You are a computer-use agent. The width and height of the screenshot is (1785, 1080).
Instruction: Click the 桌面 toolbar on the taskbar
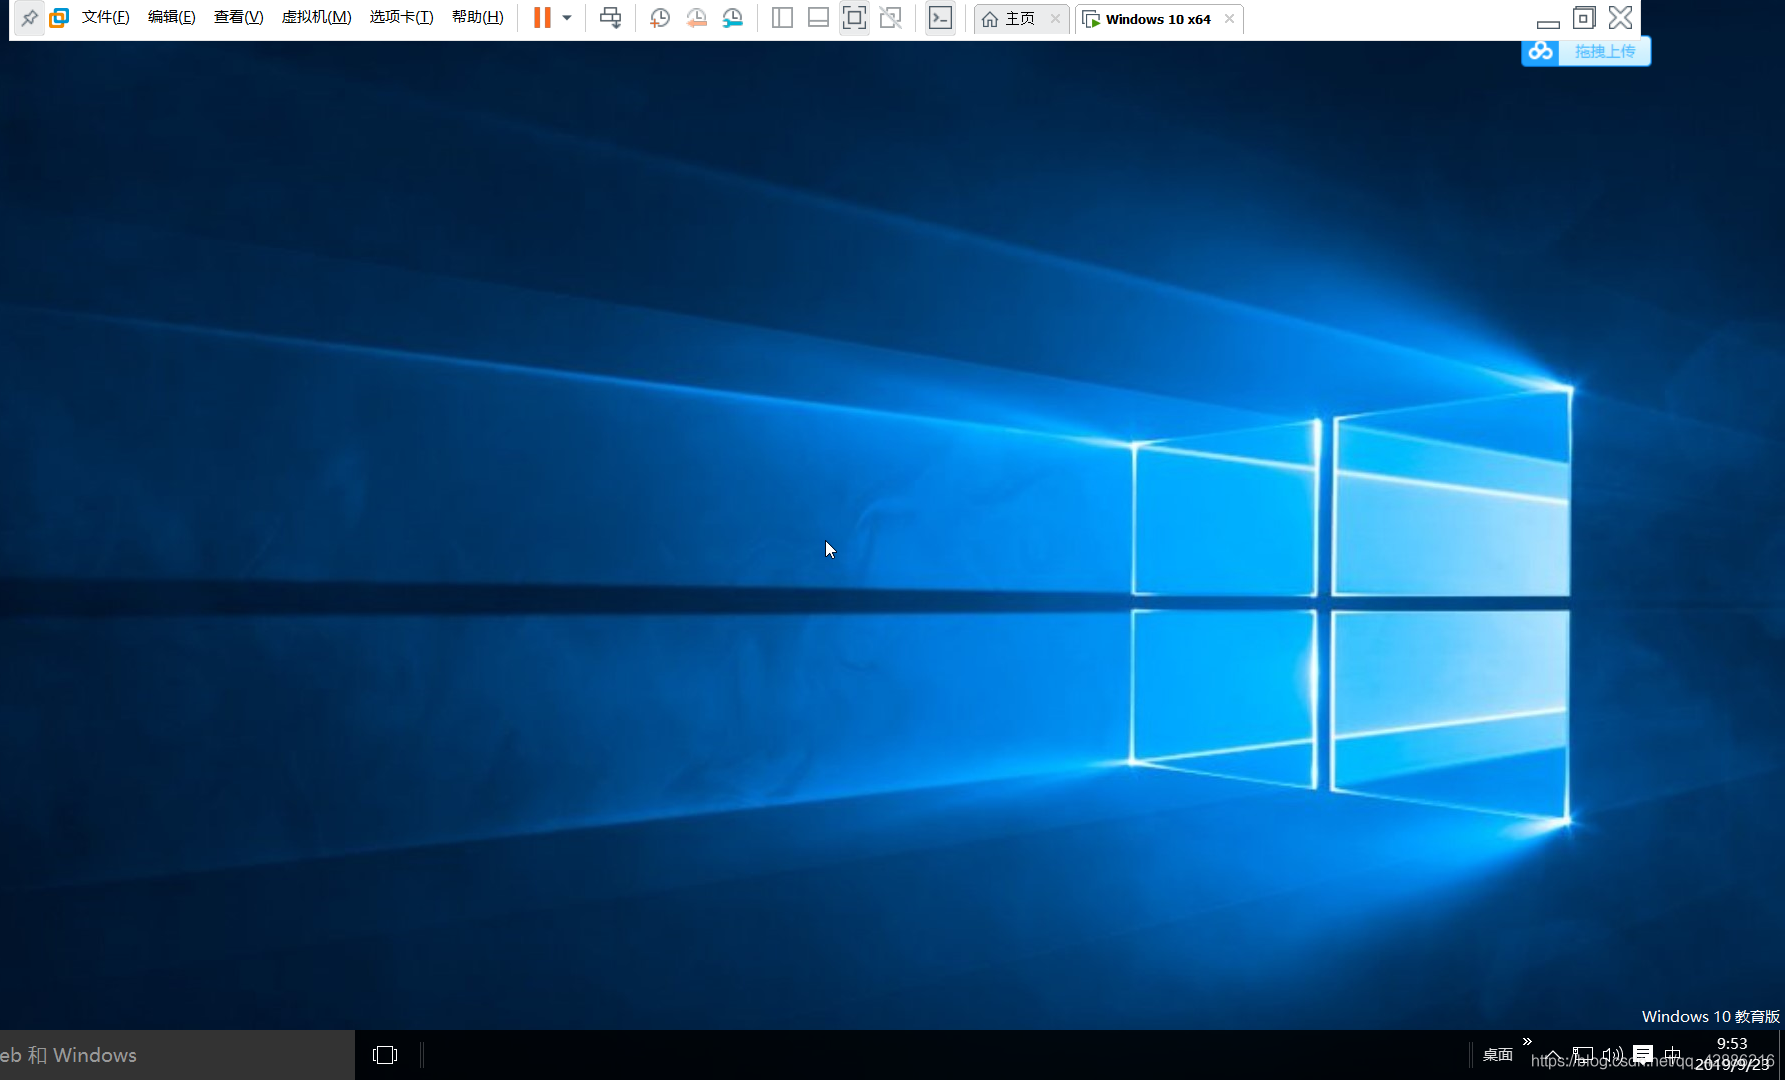(1497, 1055)
